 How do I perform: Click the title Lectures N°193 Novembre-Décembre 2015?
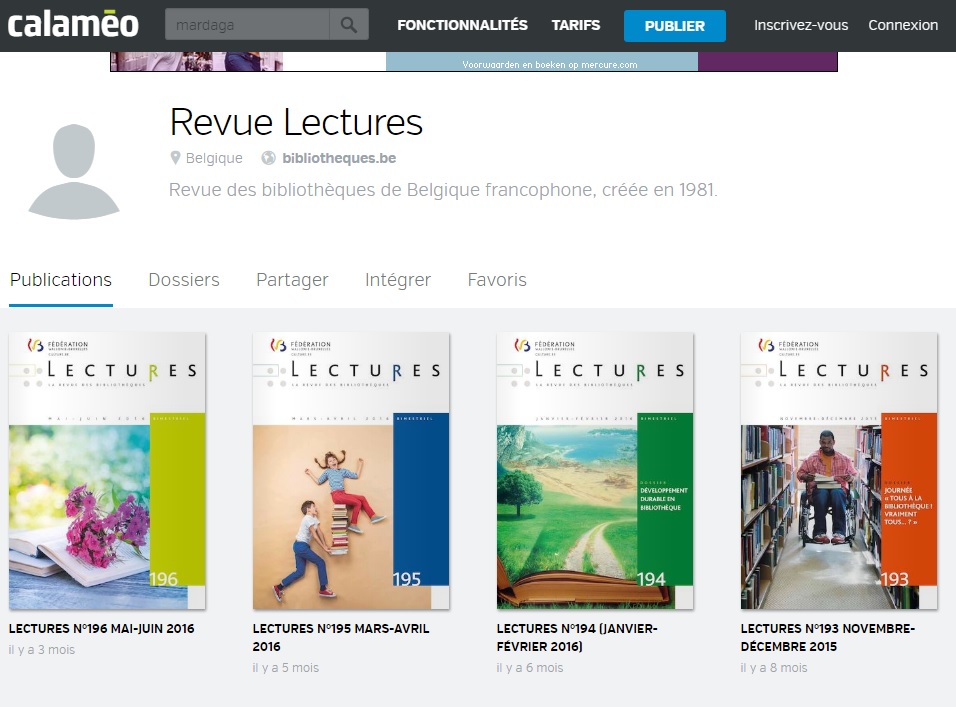coord(827,638)
